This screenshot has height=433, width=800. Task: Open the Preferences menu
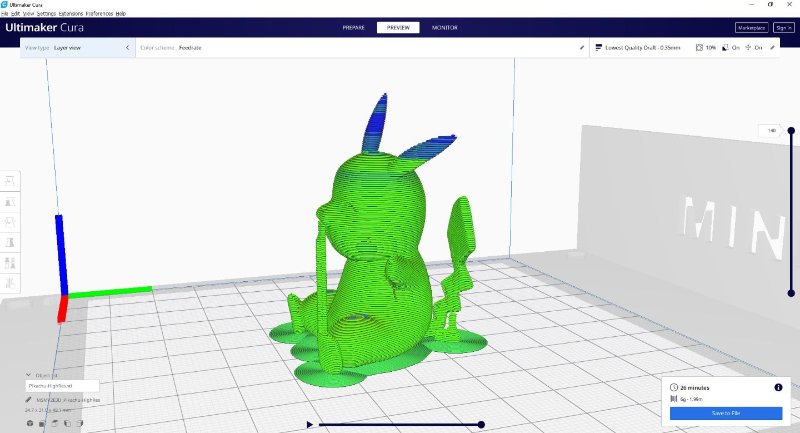pyautogui.click(x=99, y=14)
